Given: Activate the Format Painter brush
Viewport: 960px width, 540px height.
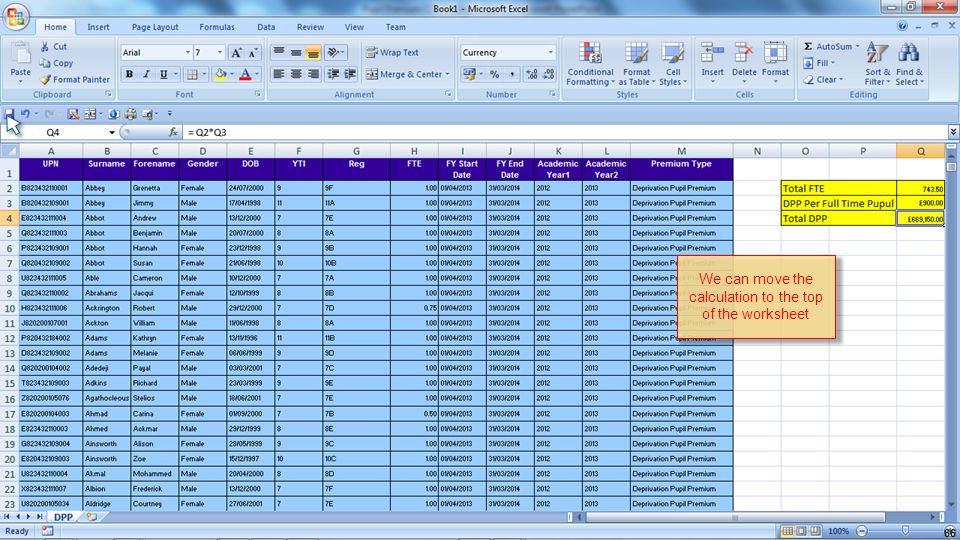Looking at the screenshot, I should [x=75, y=80].
